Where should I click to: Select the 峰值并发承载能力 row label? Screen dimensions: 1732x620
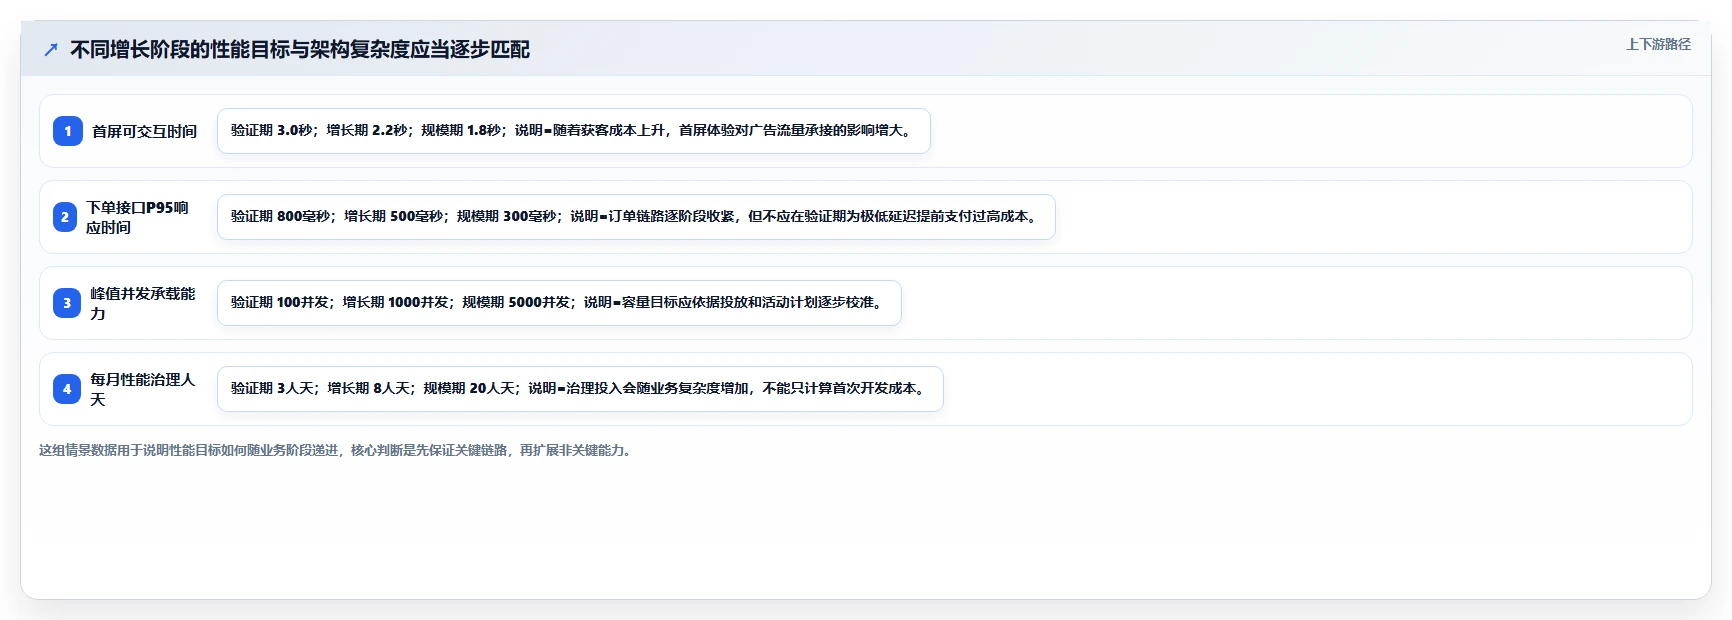(143, 303)
